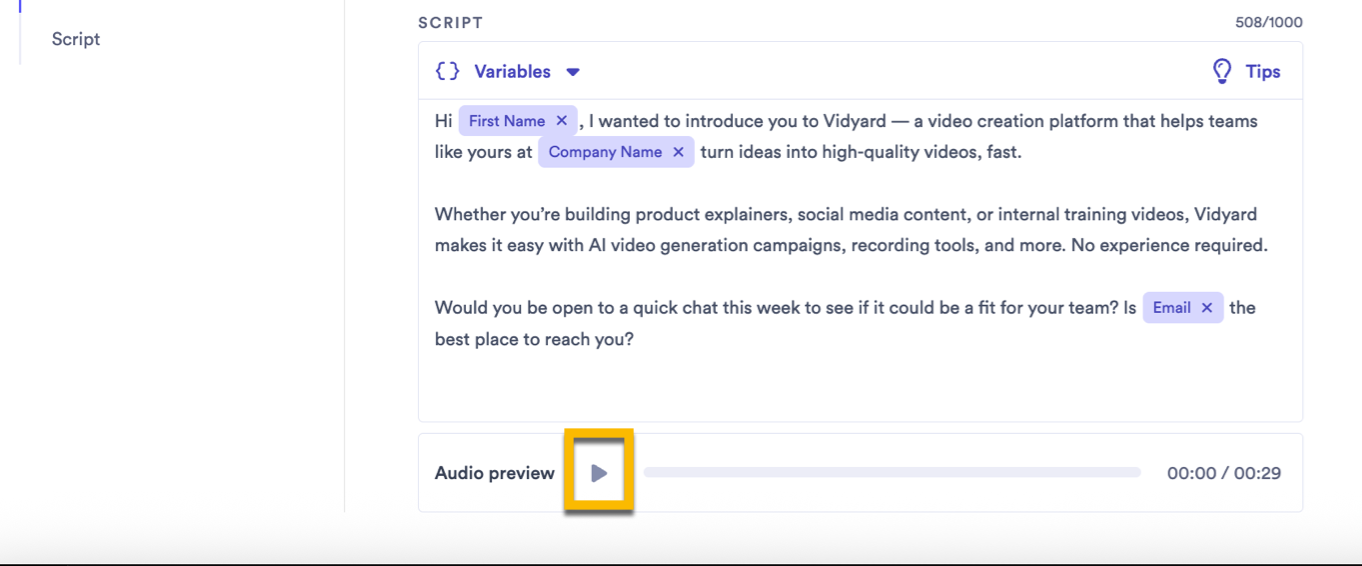Click the SCRIPT section heading

pos(450,22)
